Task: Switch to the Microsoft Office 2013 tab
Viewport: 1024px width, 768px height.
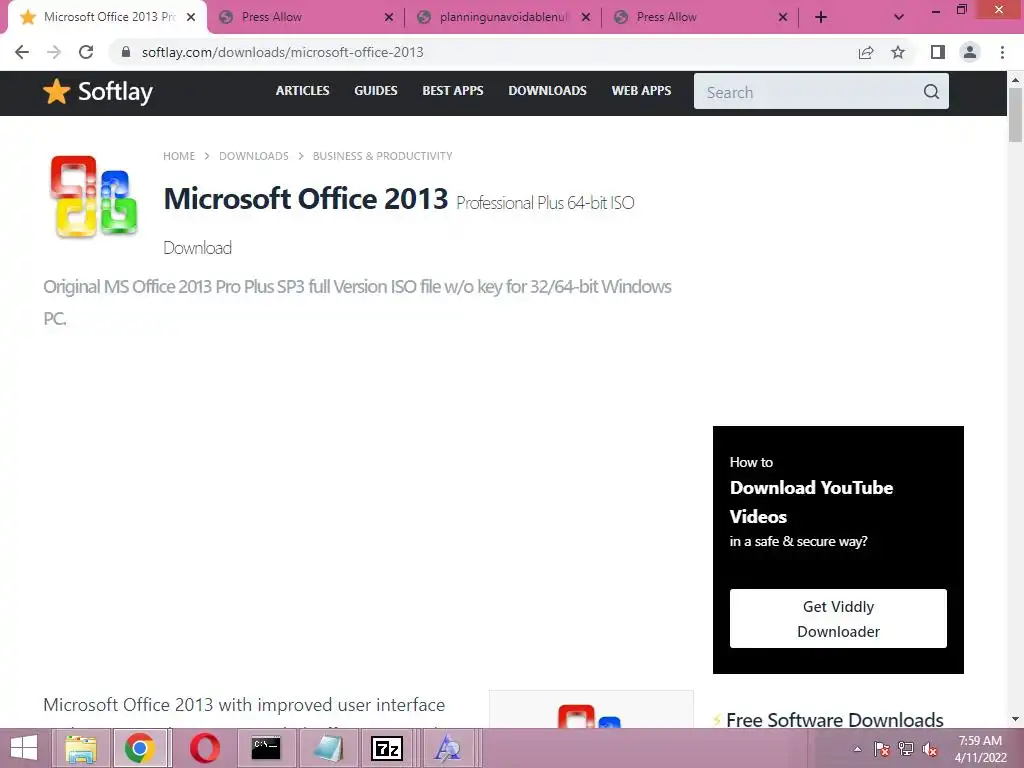Action: pos(108,18)
